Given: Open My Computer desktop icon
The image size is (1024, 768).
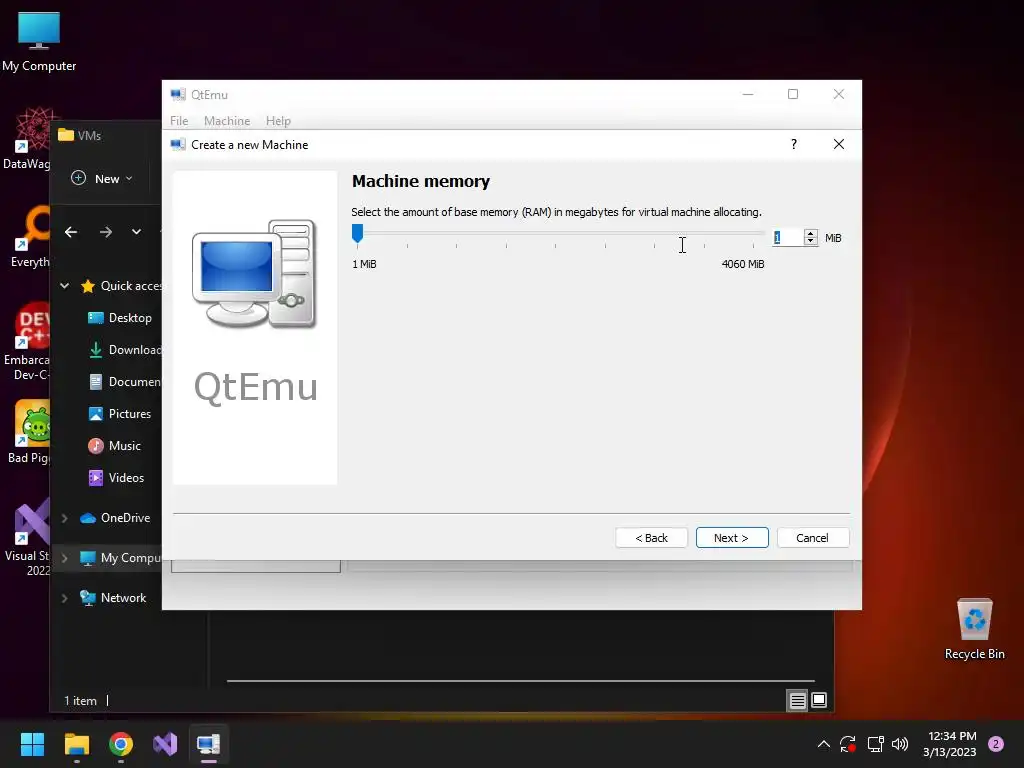Looking at the screenshot, I should (39, 42).
